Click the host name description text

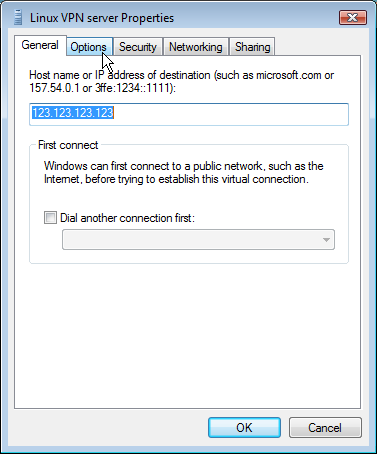[182, 82]
